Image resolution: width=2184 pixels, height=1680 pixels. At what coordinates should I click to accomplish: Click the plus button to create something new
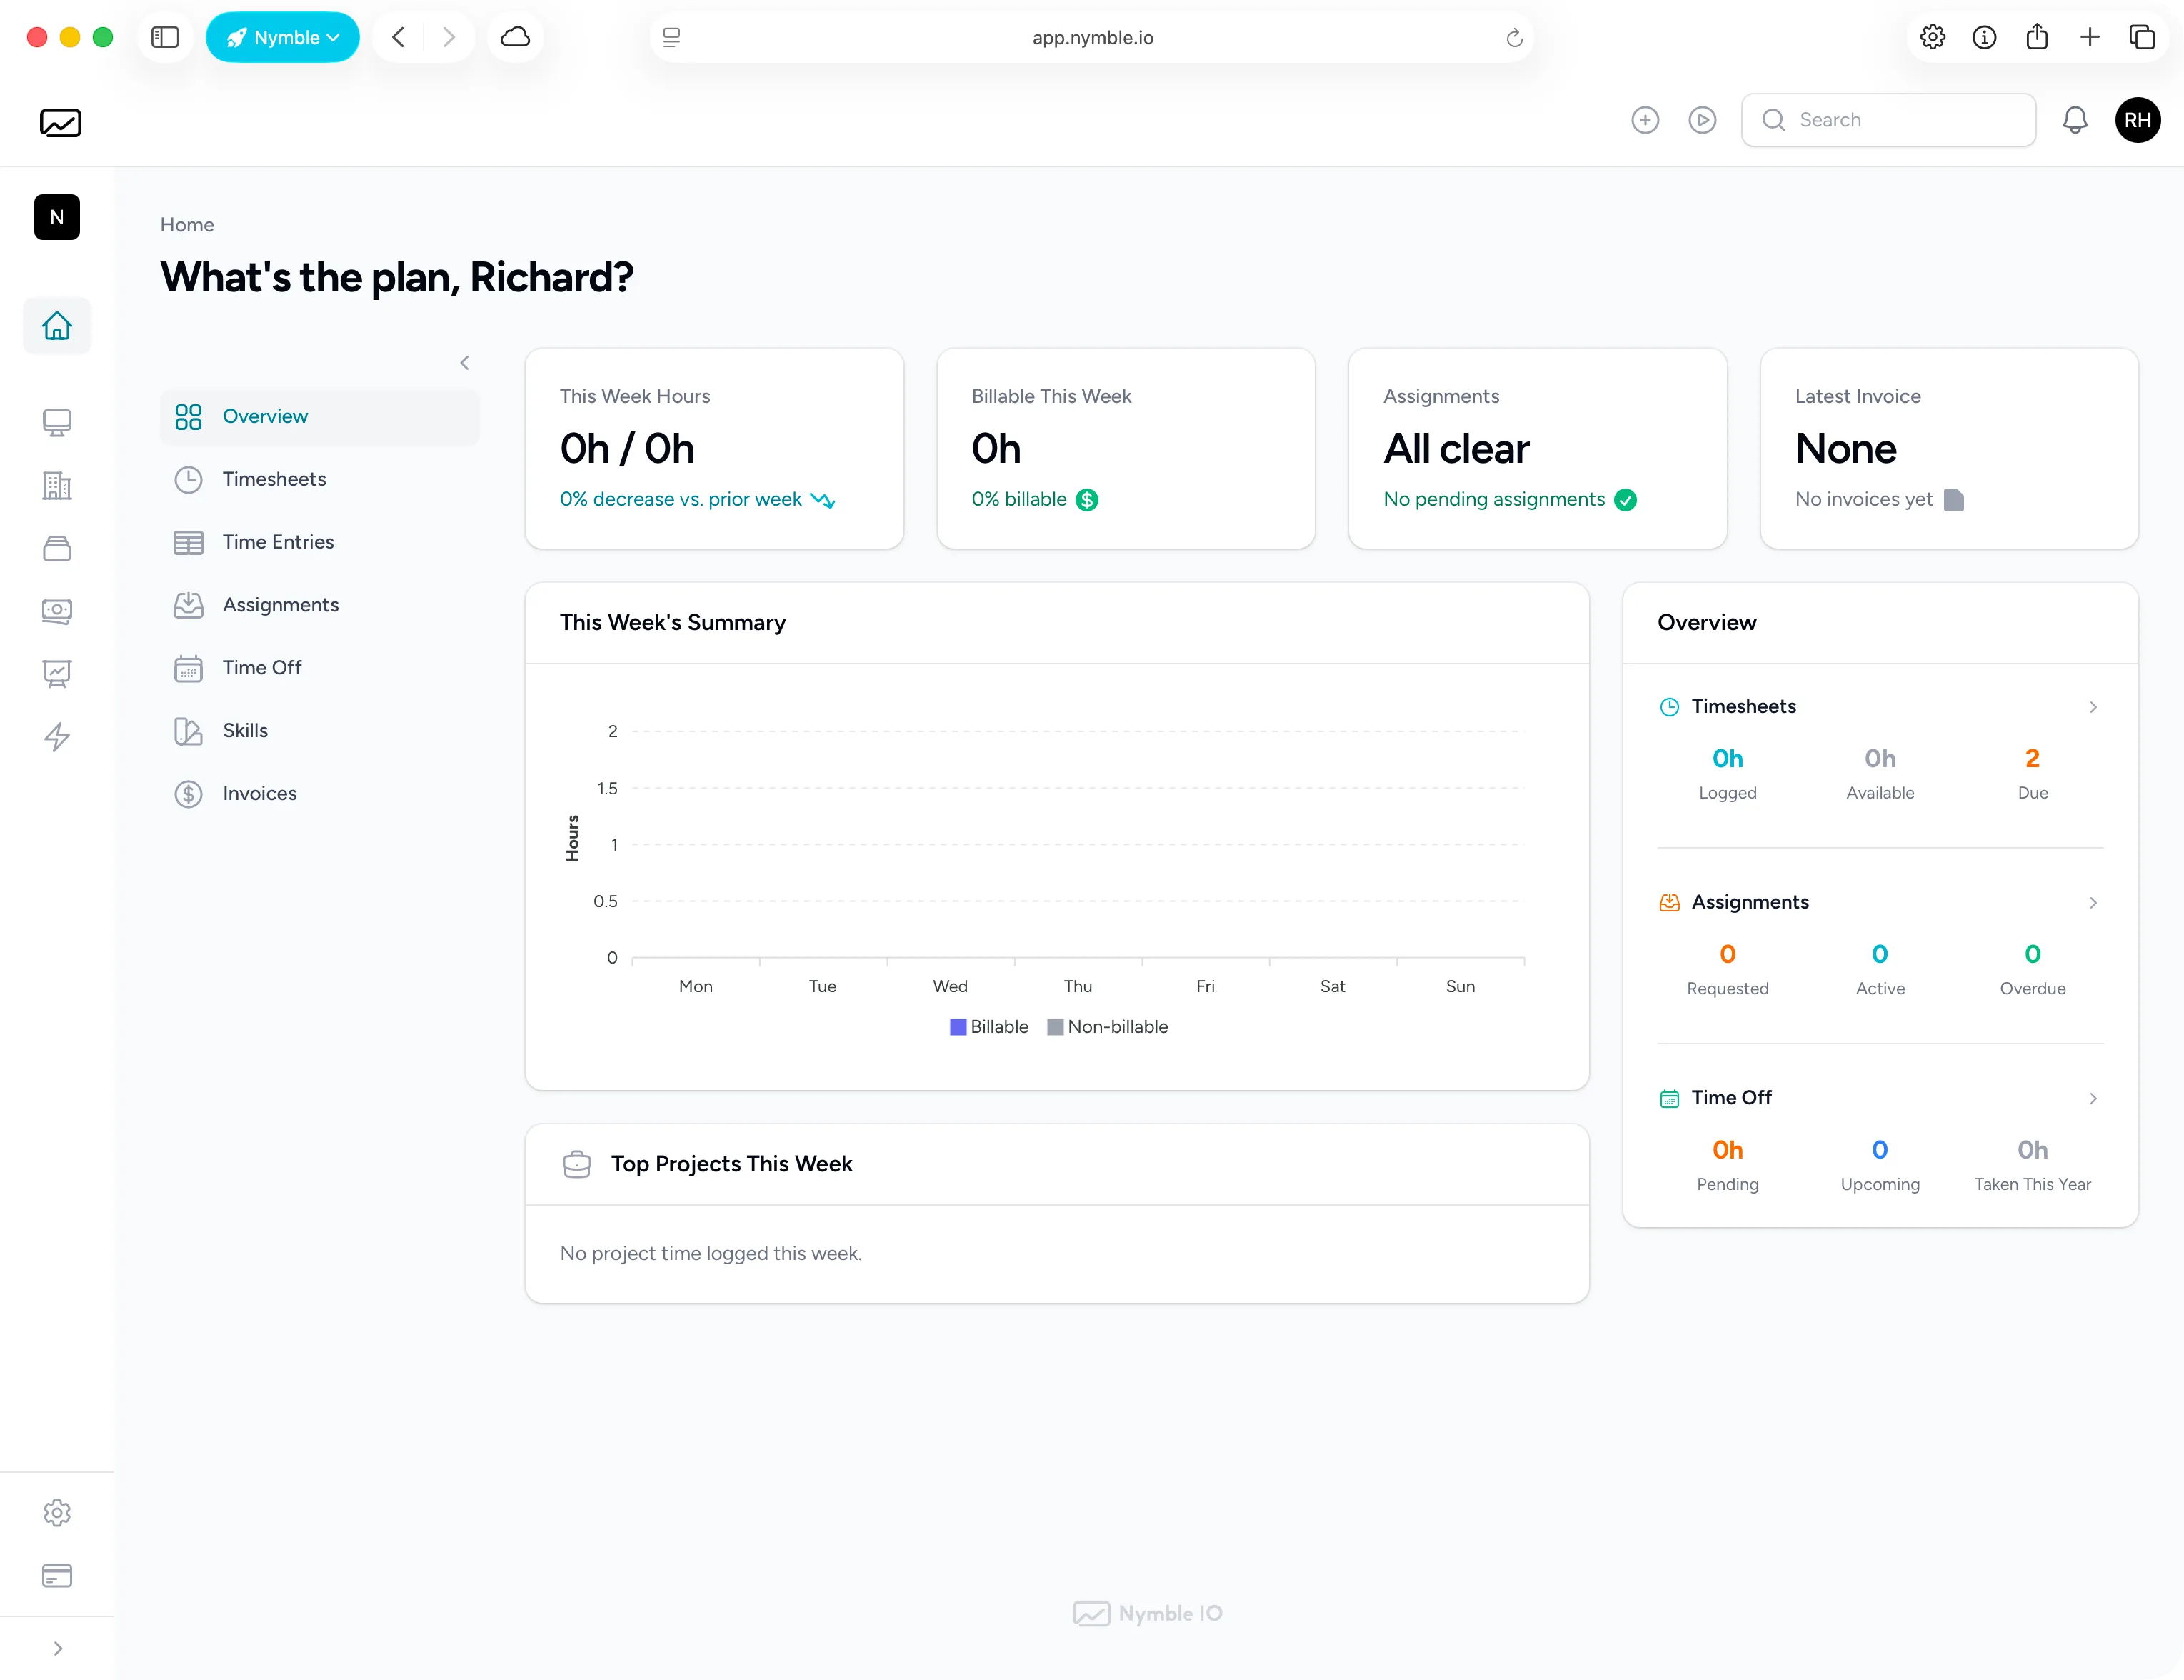1645,119
